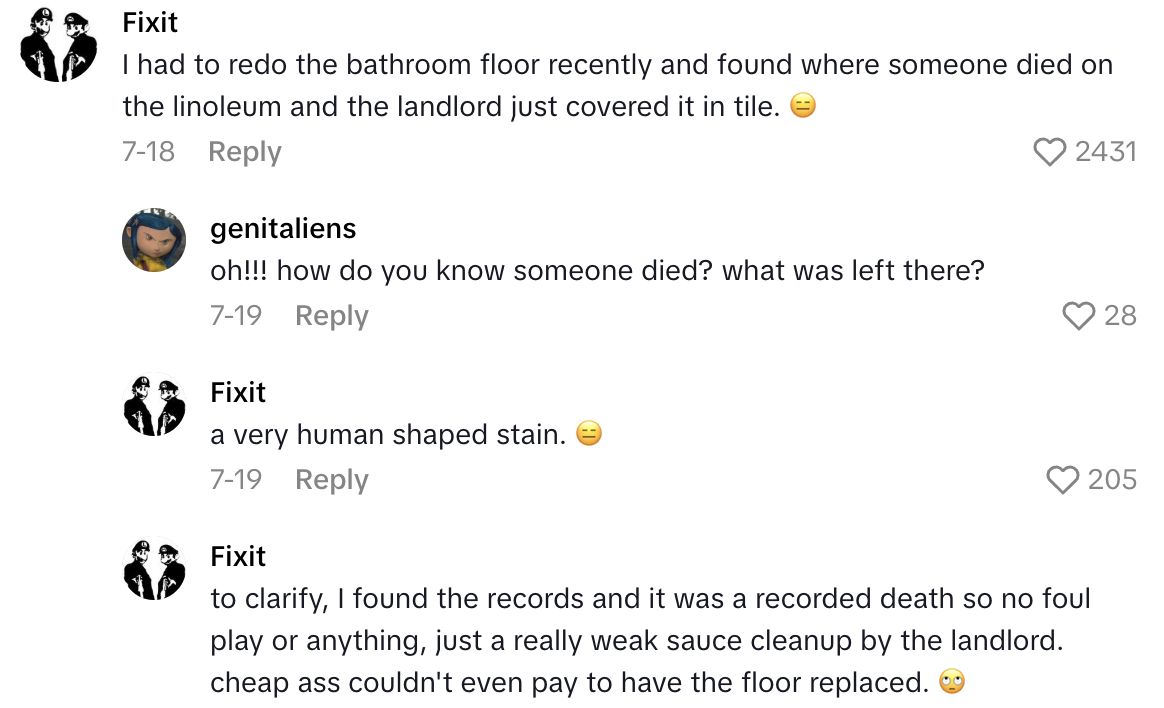The width and height of the screenshot is (1164, 708).
Task: Reply to the genitaliens question
Action: coord(330,316)
